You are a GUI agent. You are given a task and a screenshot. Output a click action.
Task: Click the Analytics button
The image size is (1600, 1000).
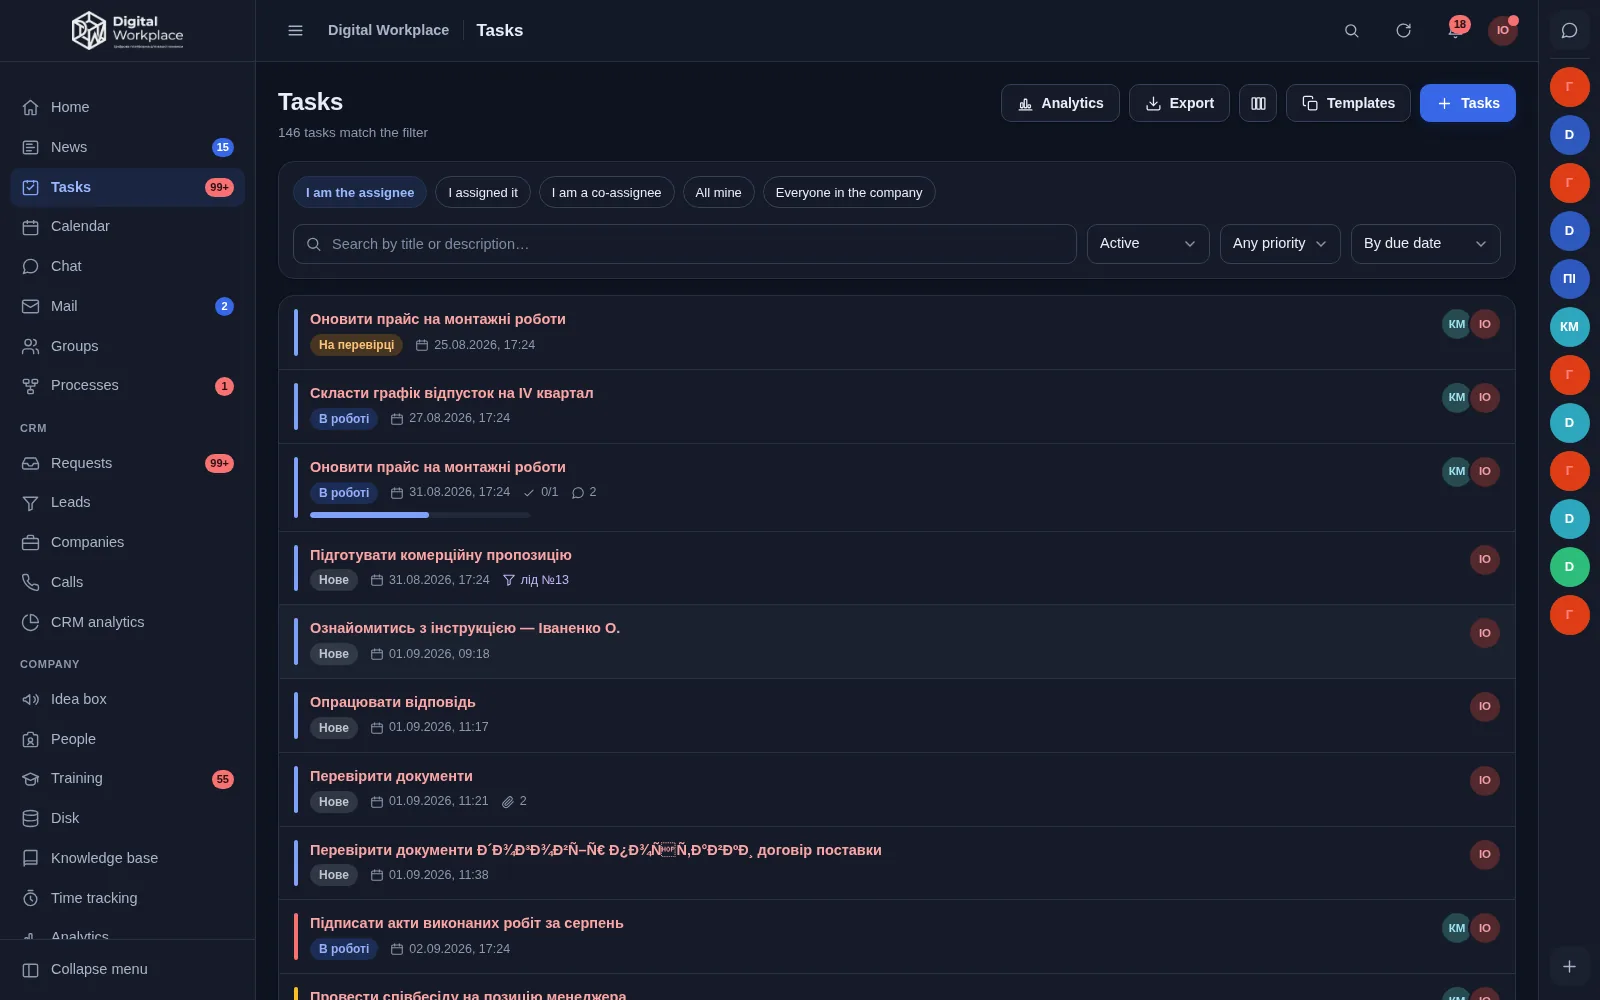(1060, 103)
